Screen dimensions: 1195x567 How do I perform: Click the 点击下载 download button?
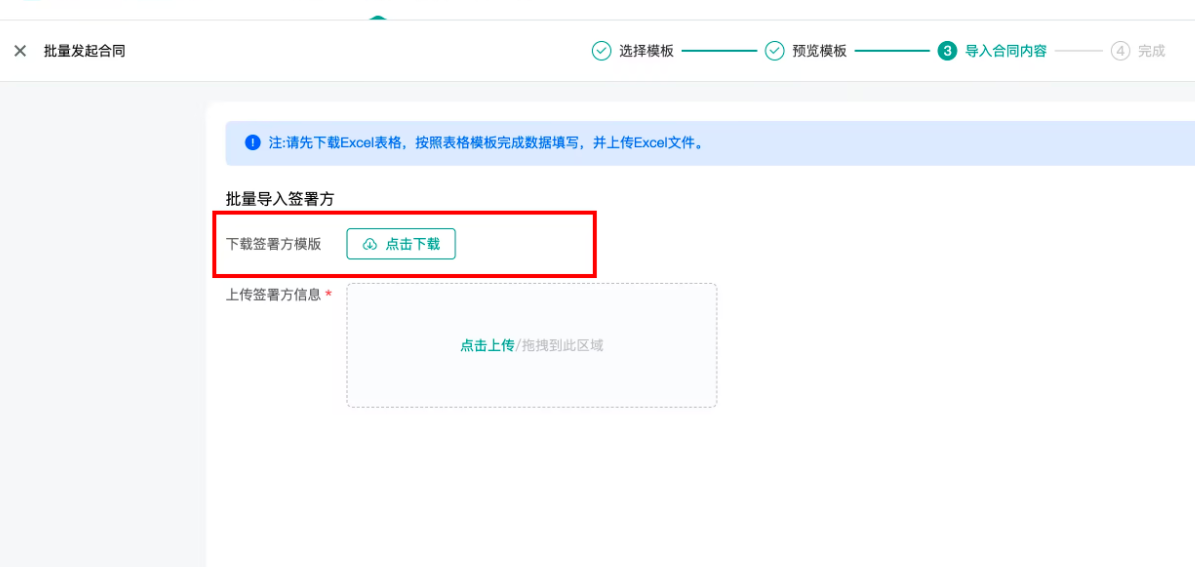[401, 244]
